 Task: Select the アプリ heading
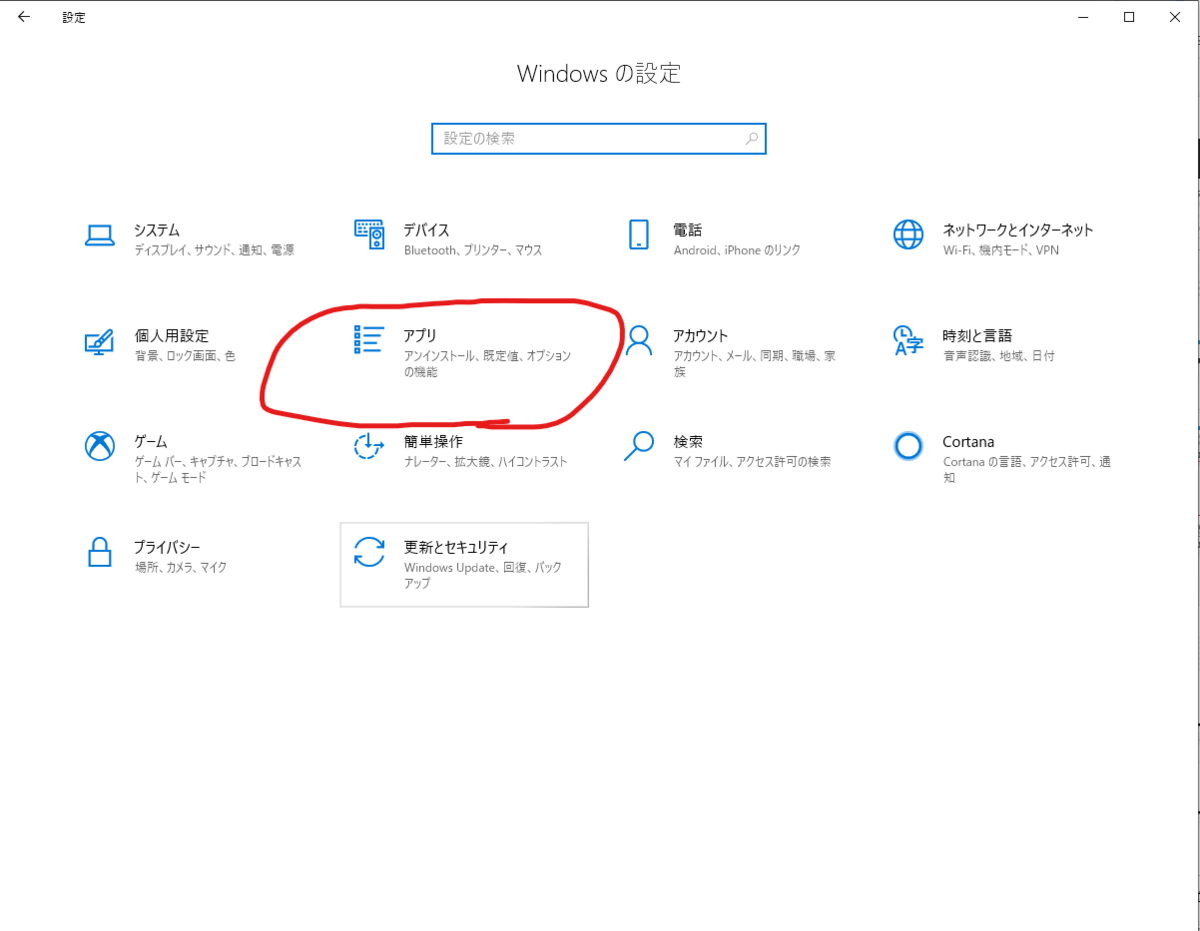pos(420,335)
